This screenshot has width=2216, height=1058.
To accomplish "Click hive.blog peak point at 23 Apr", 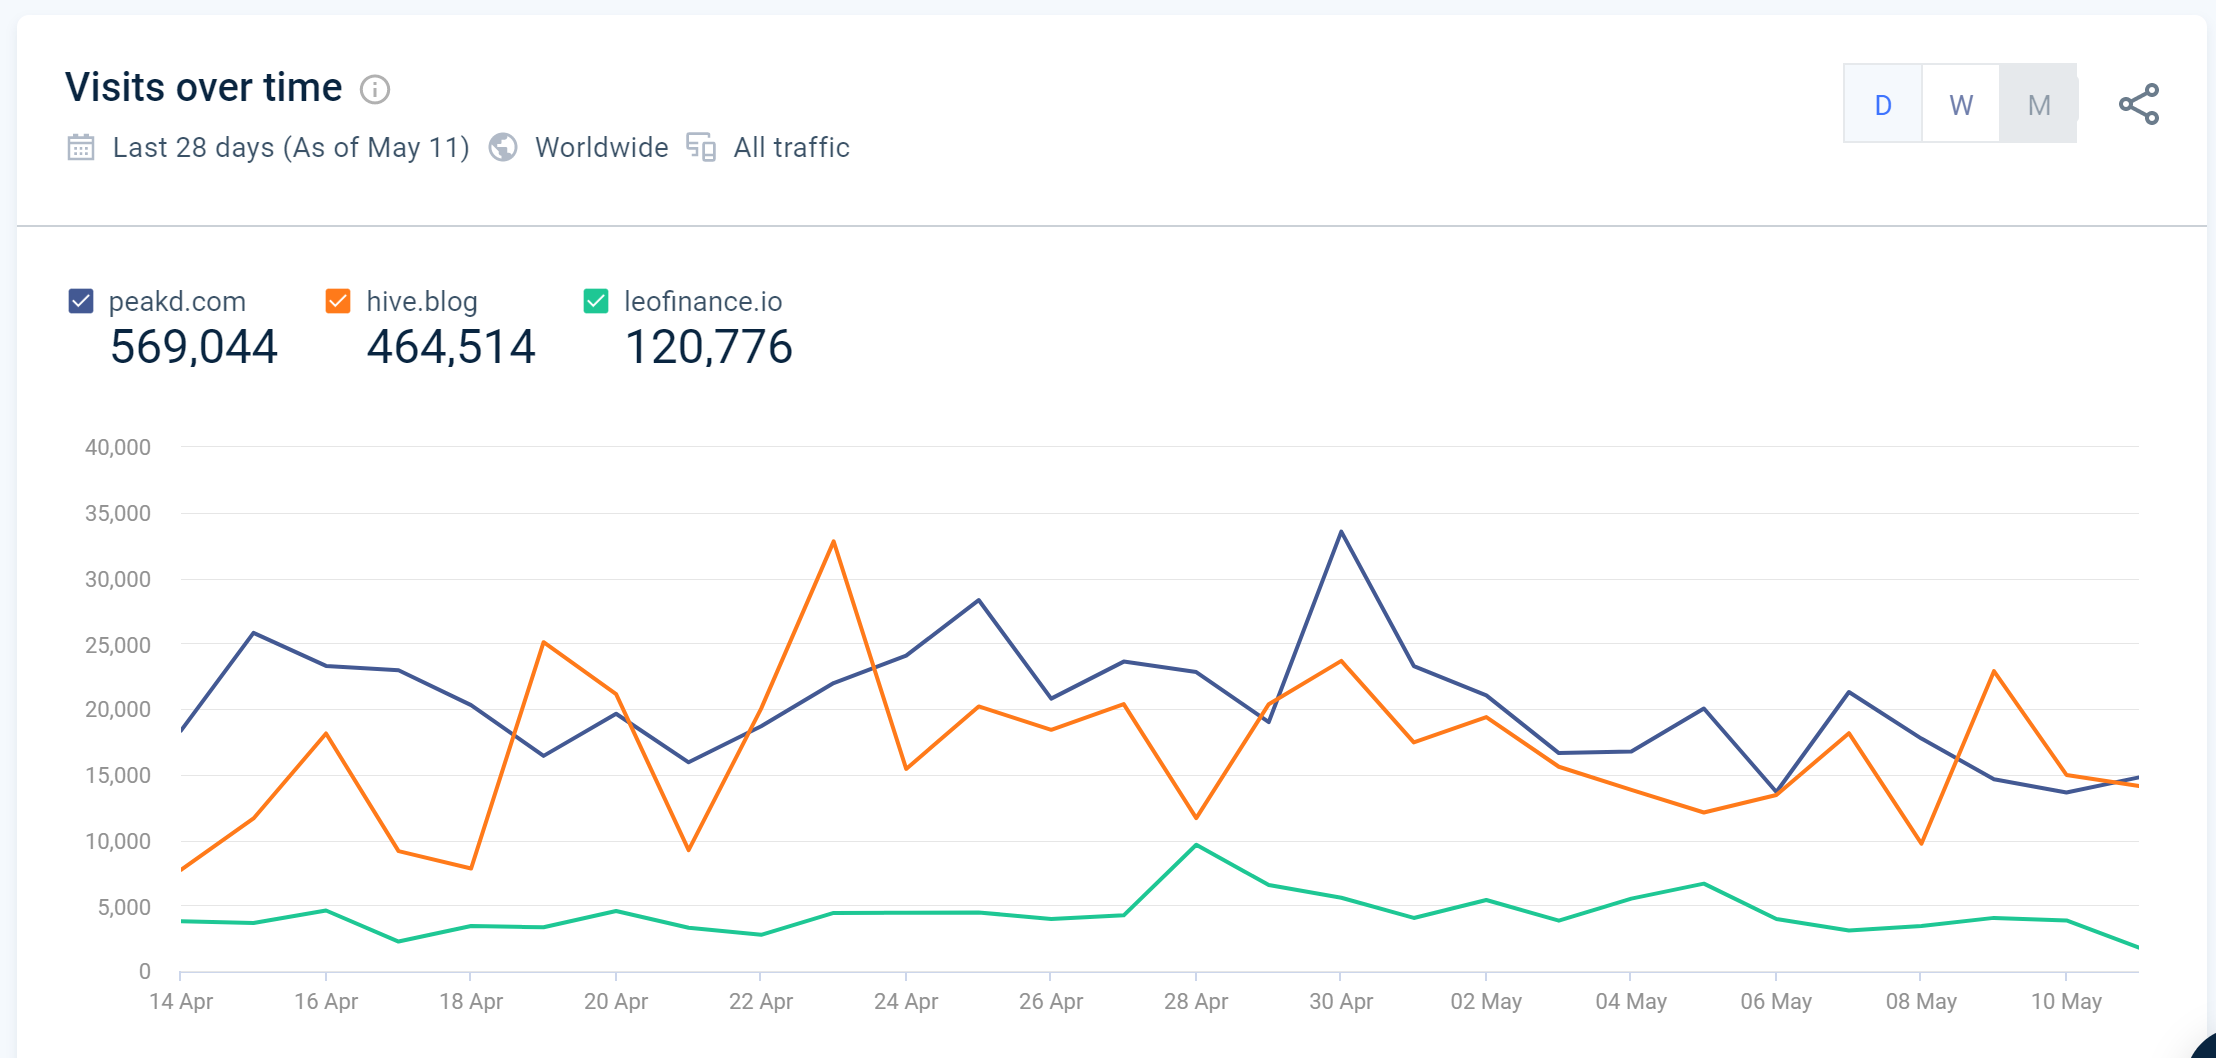I will [x=833, y=541].
